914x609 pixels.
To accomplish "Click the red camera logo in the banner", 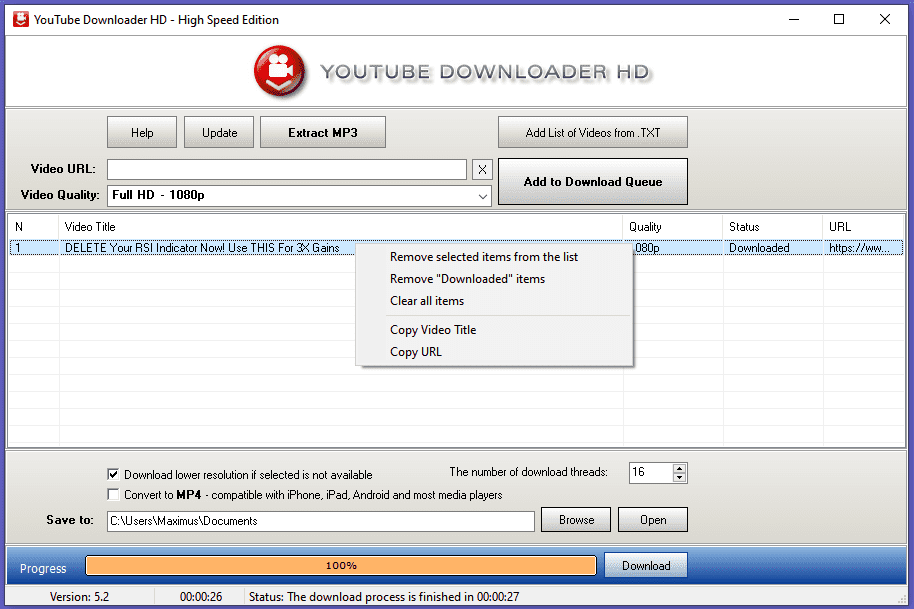I will pyautogui.click(x=280, y=72).
